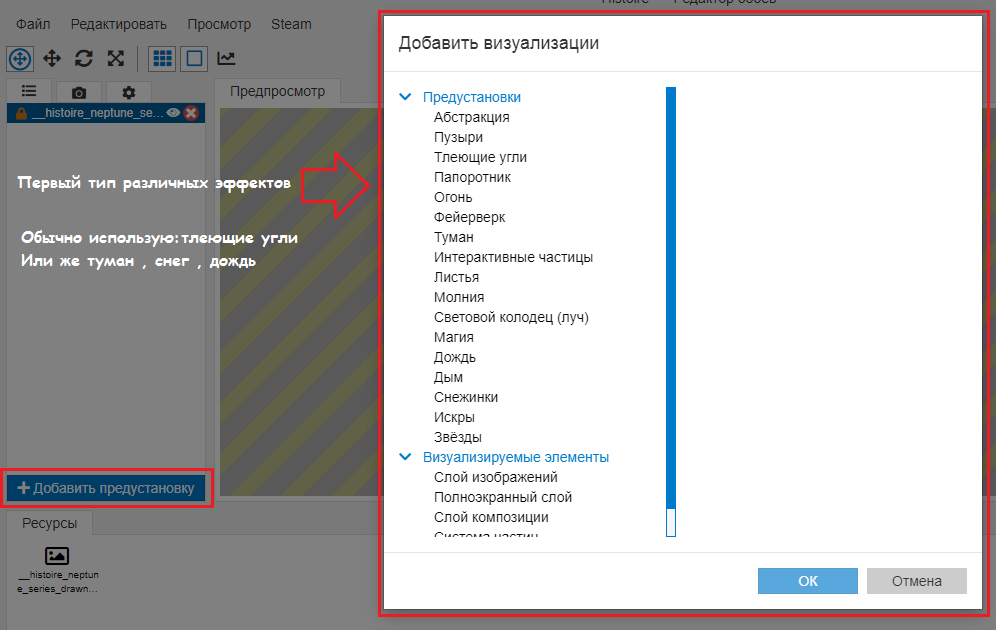Collapse the Визуализируемые элементы section
996x630 pixels.
point(405,457)
